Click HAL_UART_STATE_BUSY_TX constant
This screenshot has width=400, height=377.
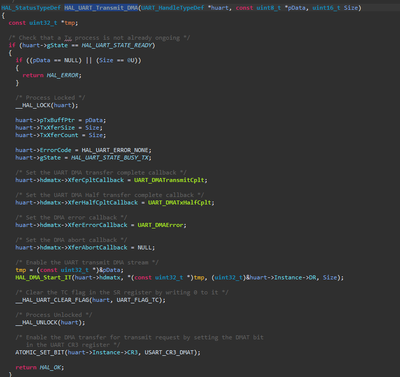pyautogui.click(x=110, y=158)
